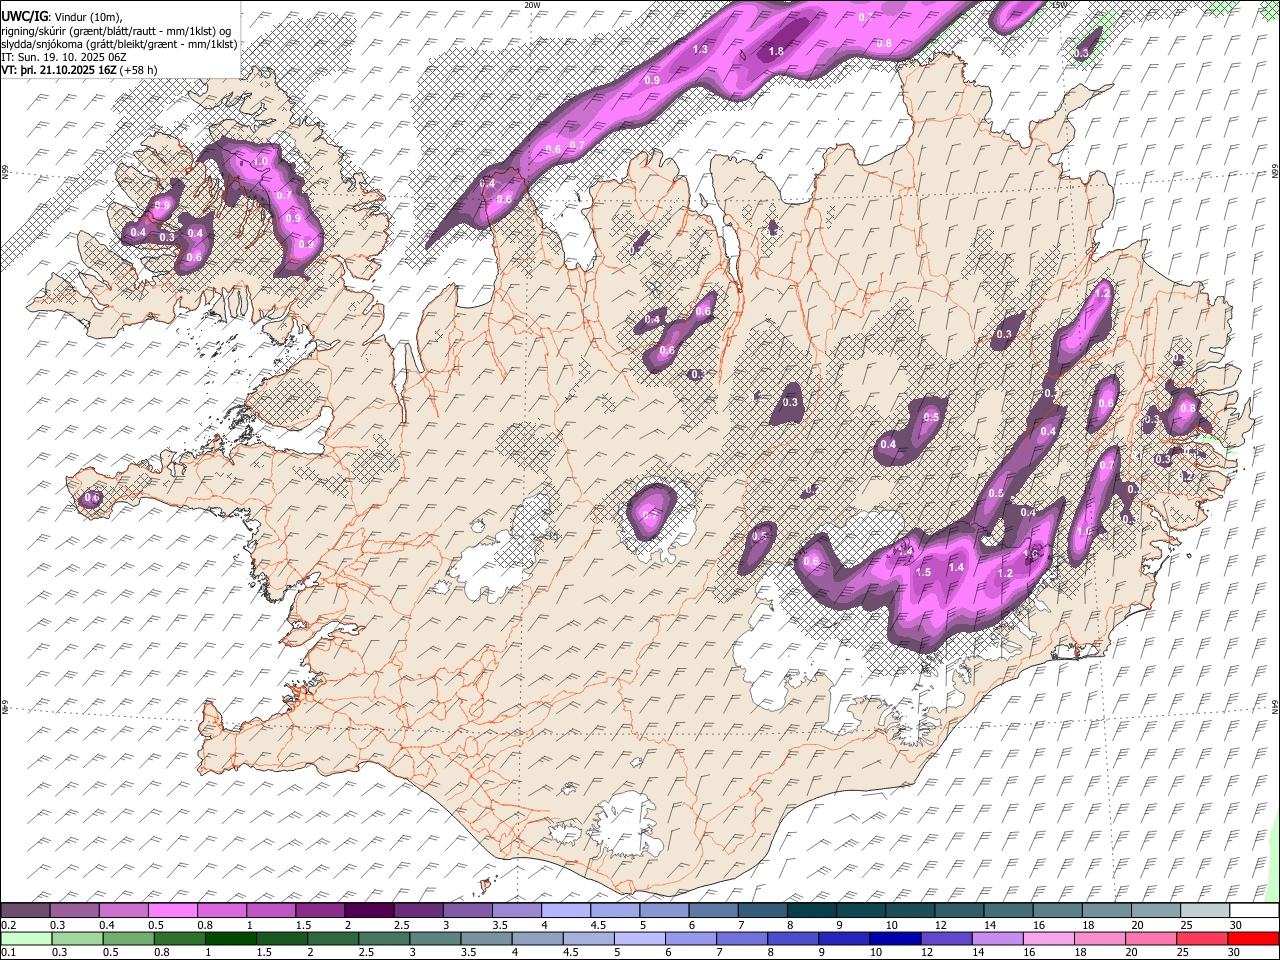Pick the pink 18 rain legend swatch
Image resolution: width=1280 pixels, height=960 pixels.
(x=1100, y=938)
